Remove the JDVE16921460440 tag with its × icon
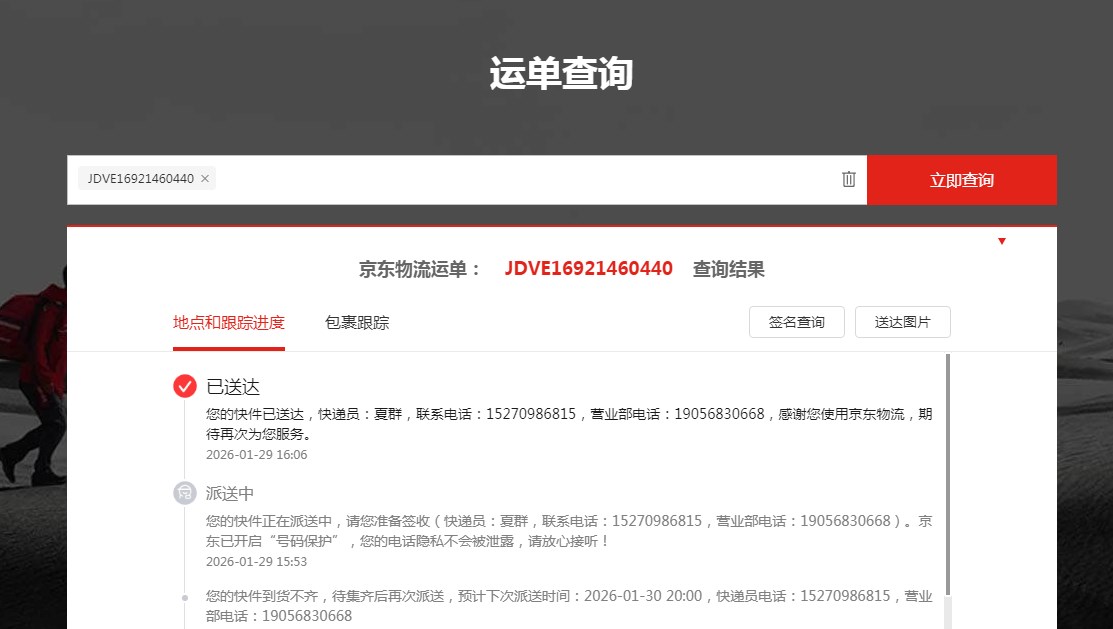Screen dimensions: 1113x629 coord(205,179)
